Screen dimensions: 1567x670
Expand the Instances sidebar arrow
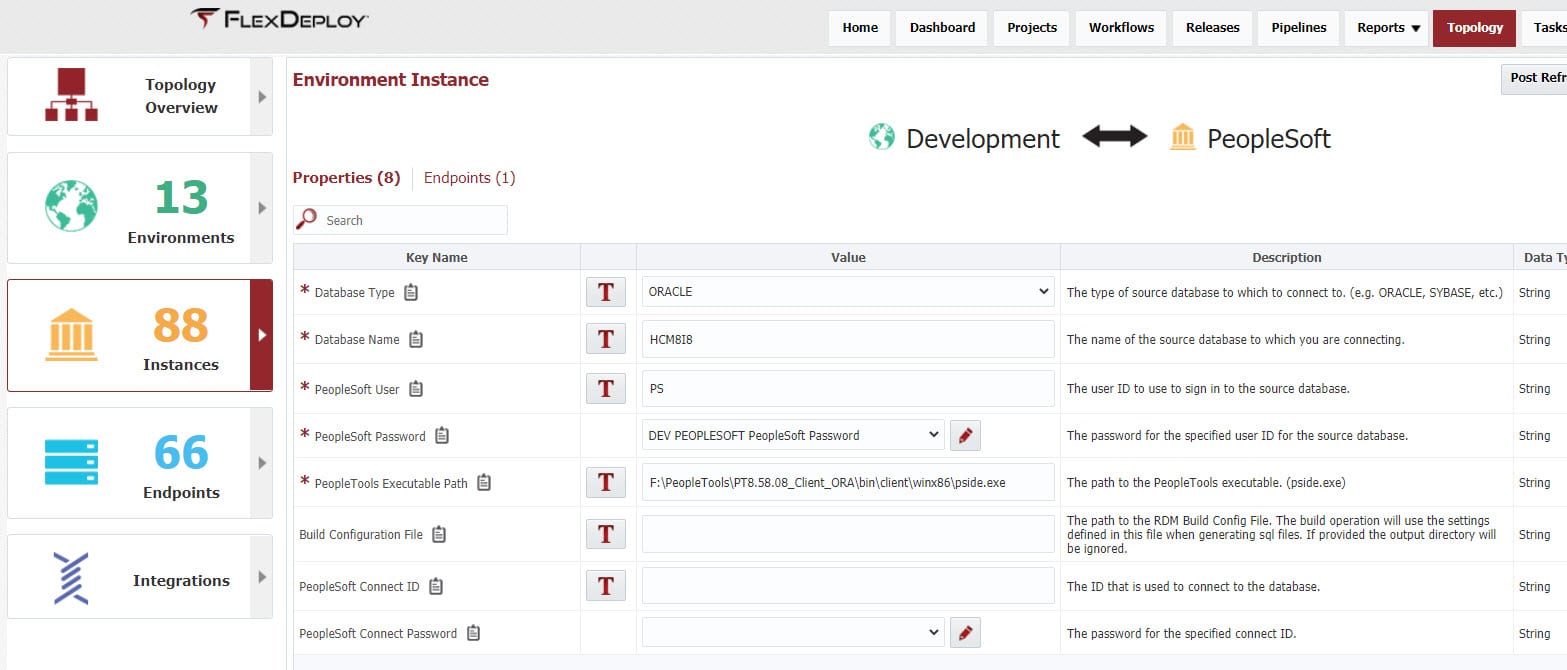click(x=262, y=335)
